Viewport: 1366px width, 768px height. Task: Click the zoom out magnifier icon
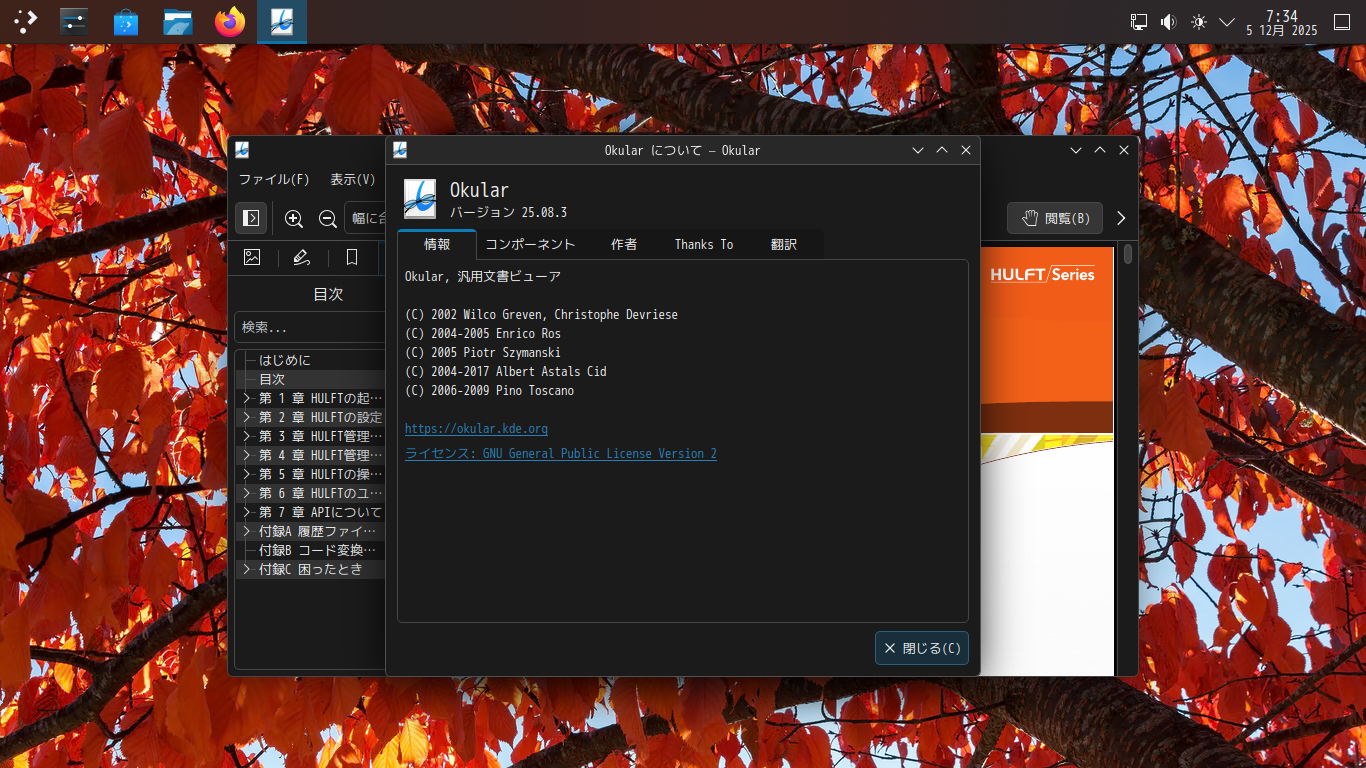pos(327,219)
